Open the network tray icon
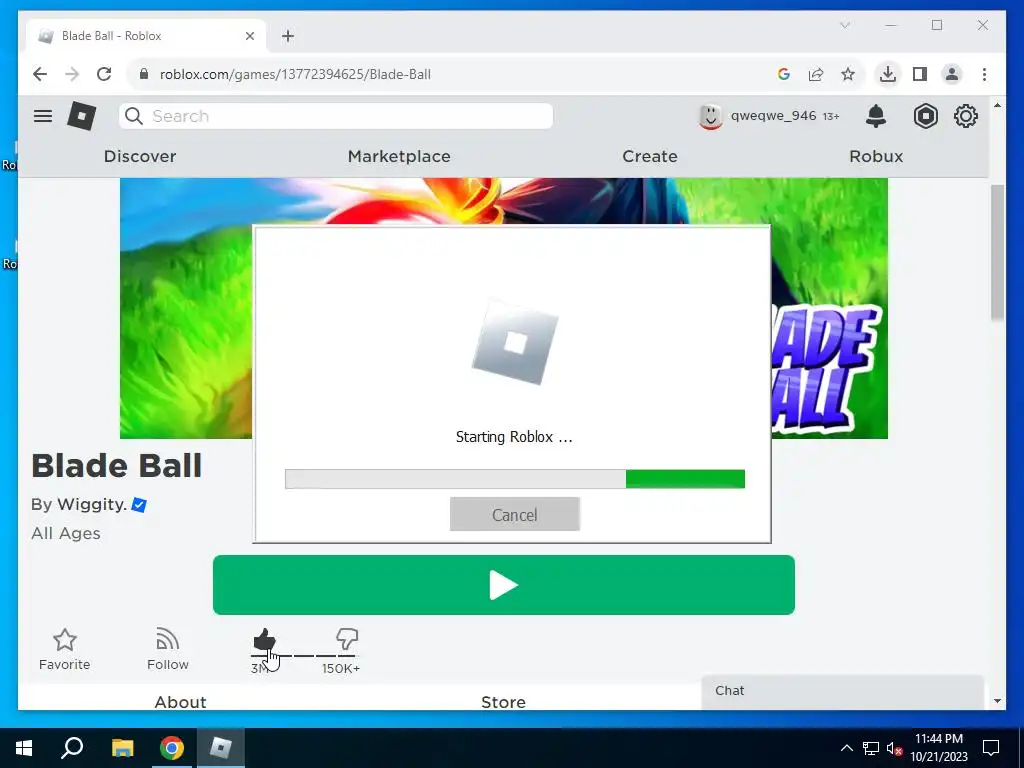This screenshot has height=768, width=1024. click(871, 748)
